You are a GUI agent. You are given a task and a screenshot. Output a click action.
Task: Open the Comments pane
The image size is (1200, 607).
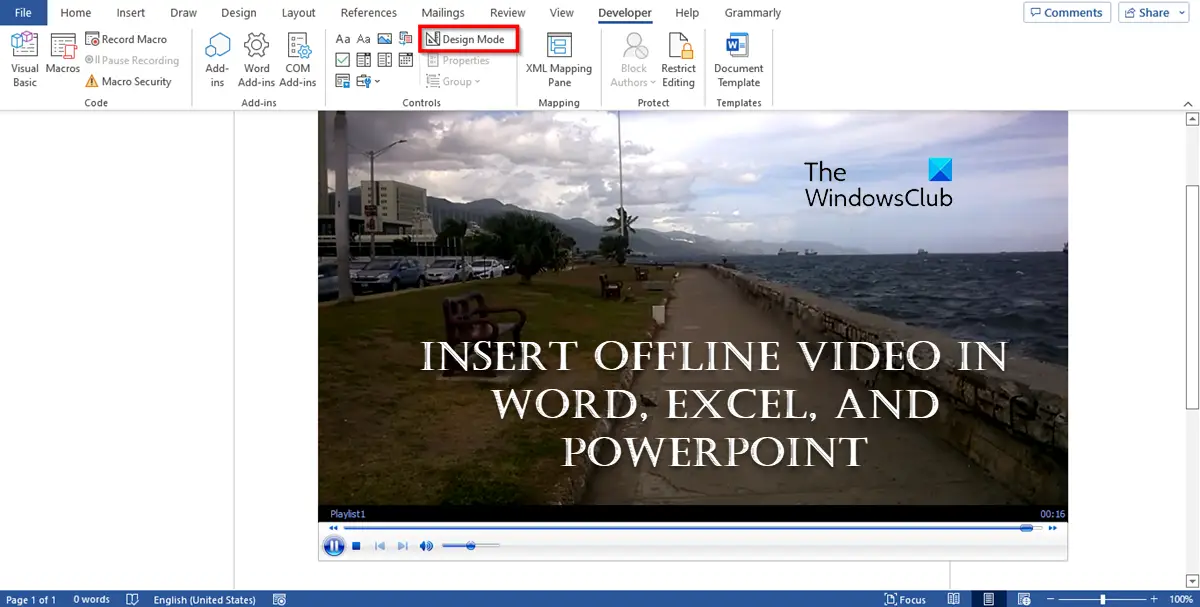tap(1067, 13)
